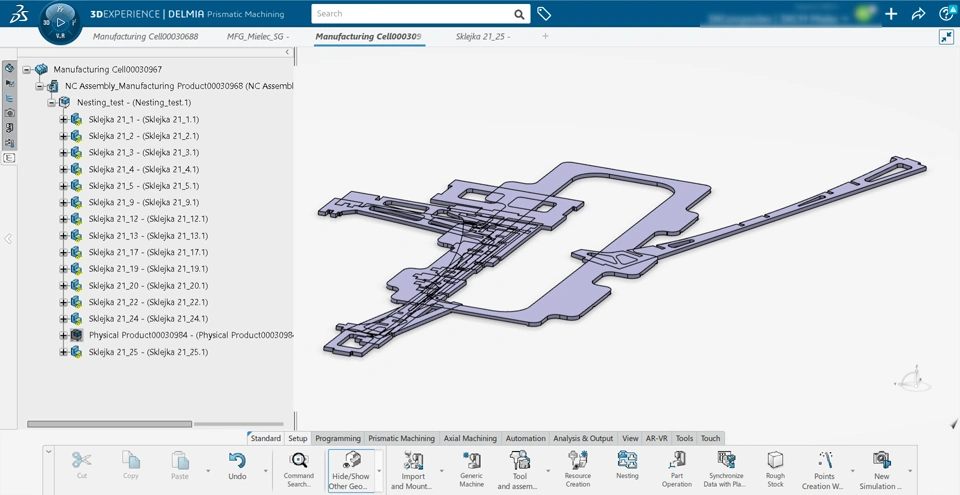The image size is (960, 495).
Task: Open the AR-VR tab
Action: click(x=657, y=438)
